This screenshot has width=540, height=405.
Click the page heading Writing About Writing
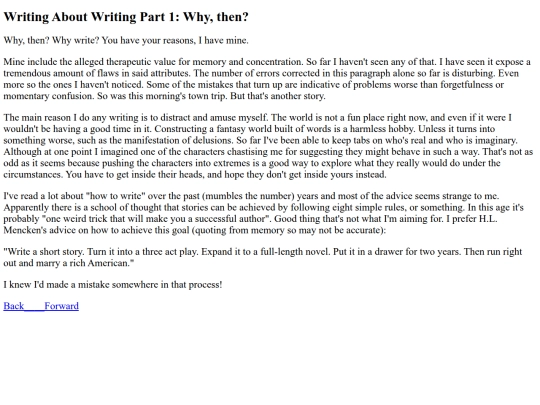[x=126, y=17]
